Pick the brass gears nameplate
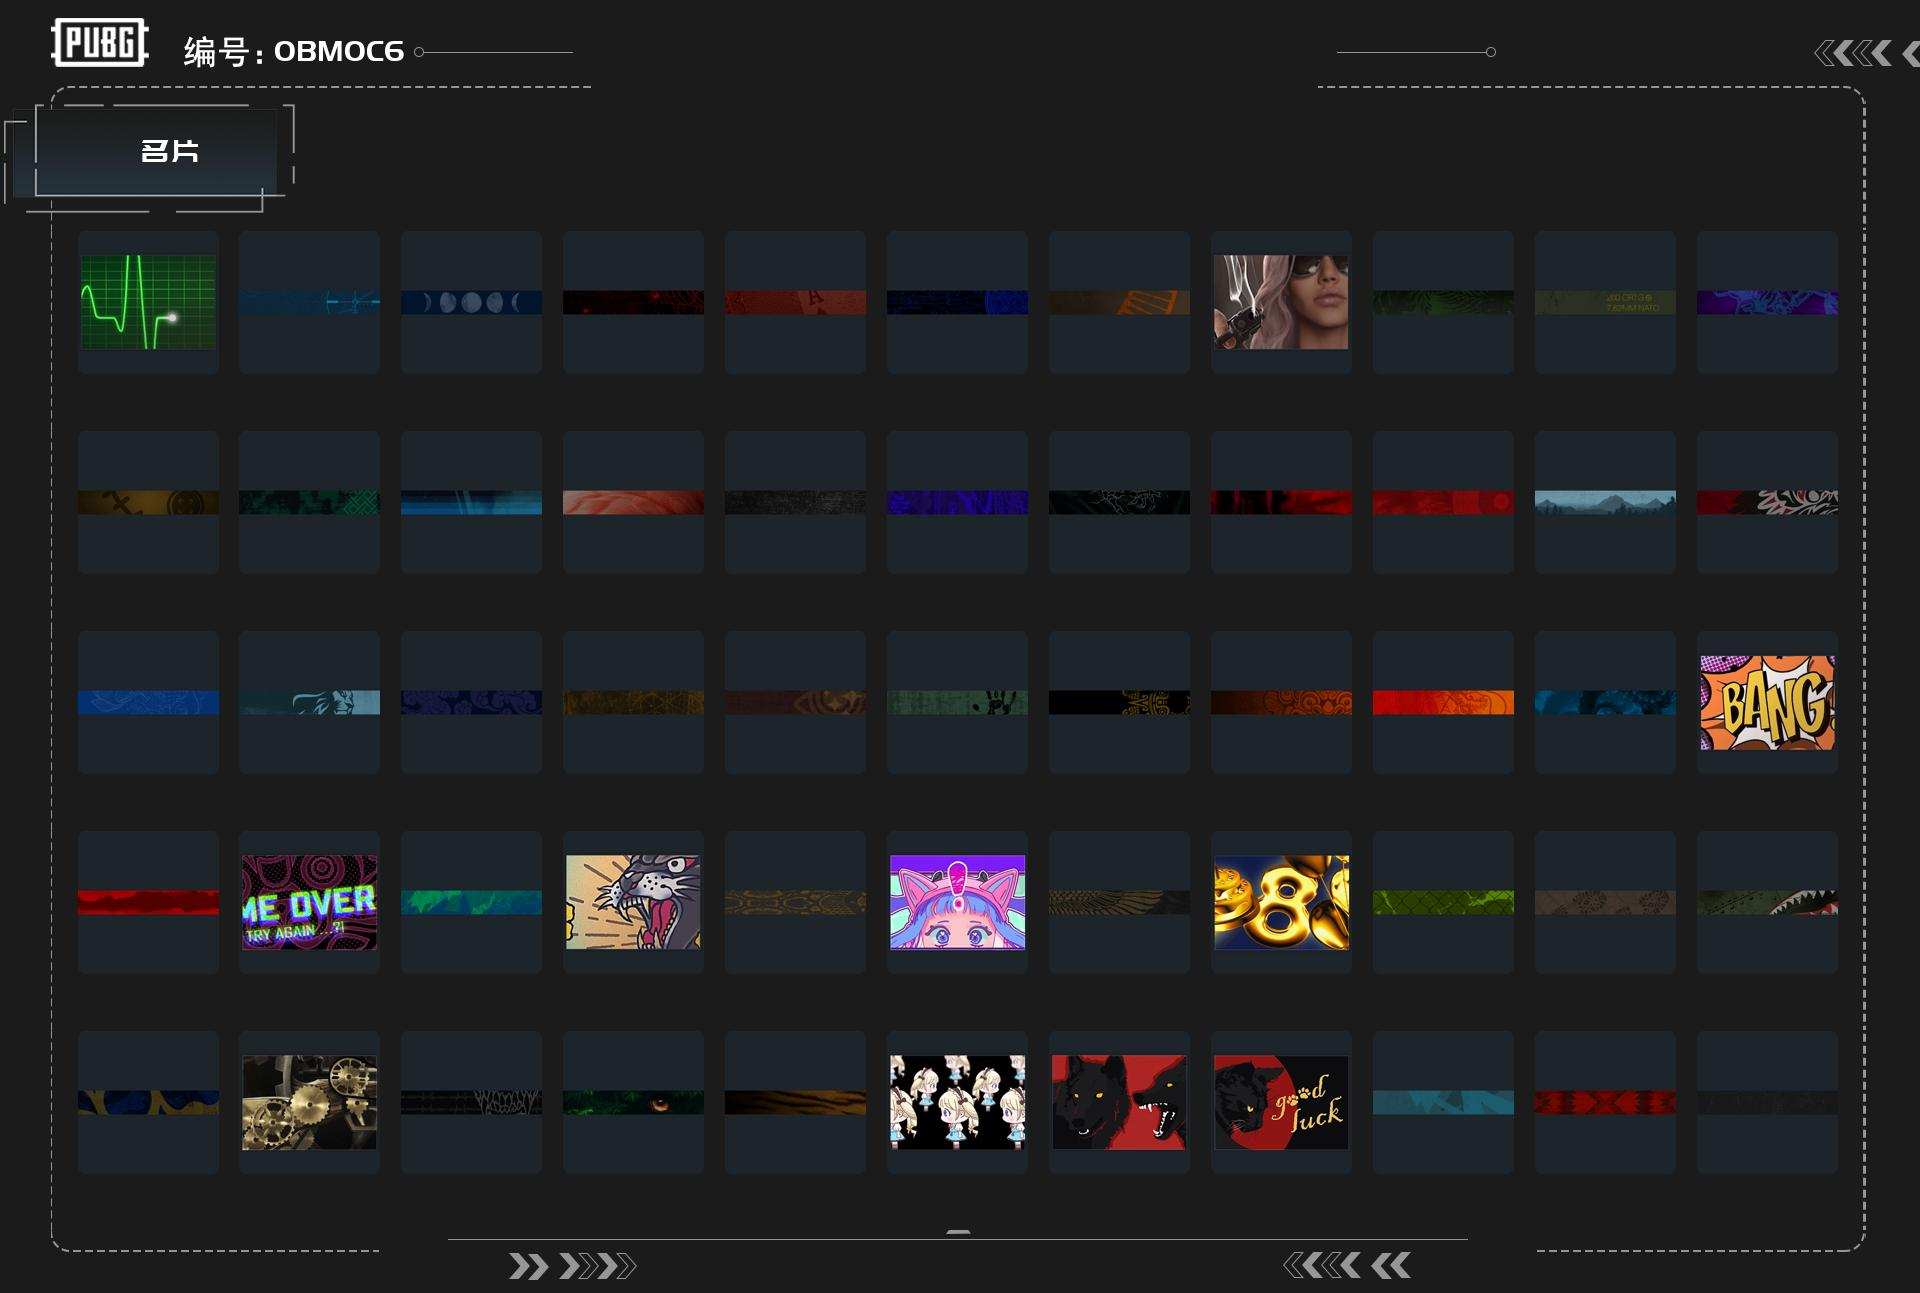 point(309,1102)
